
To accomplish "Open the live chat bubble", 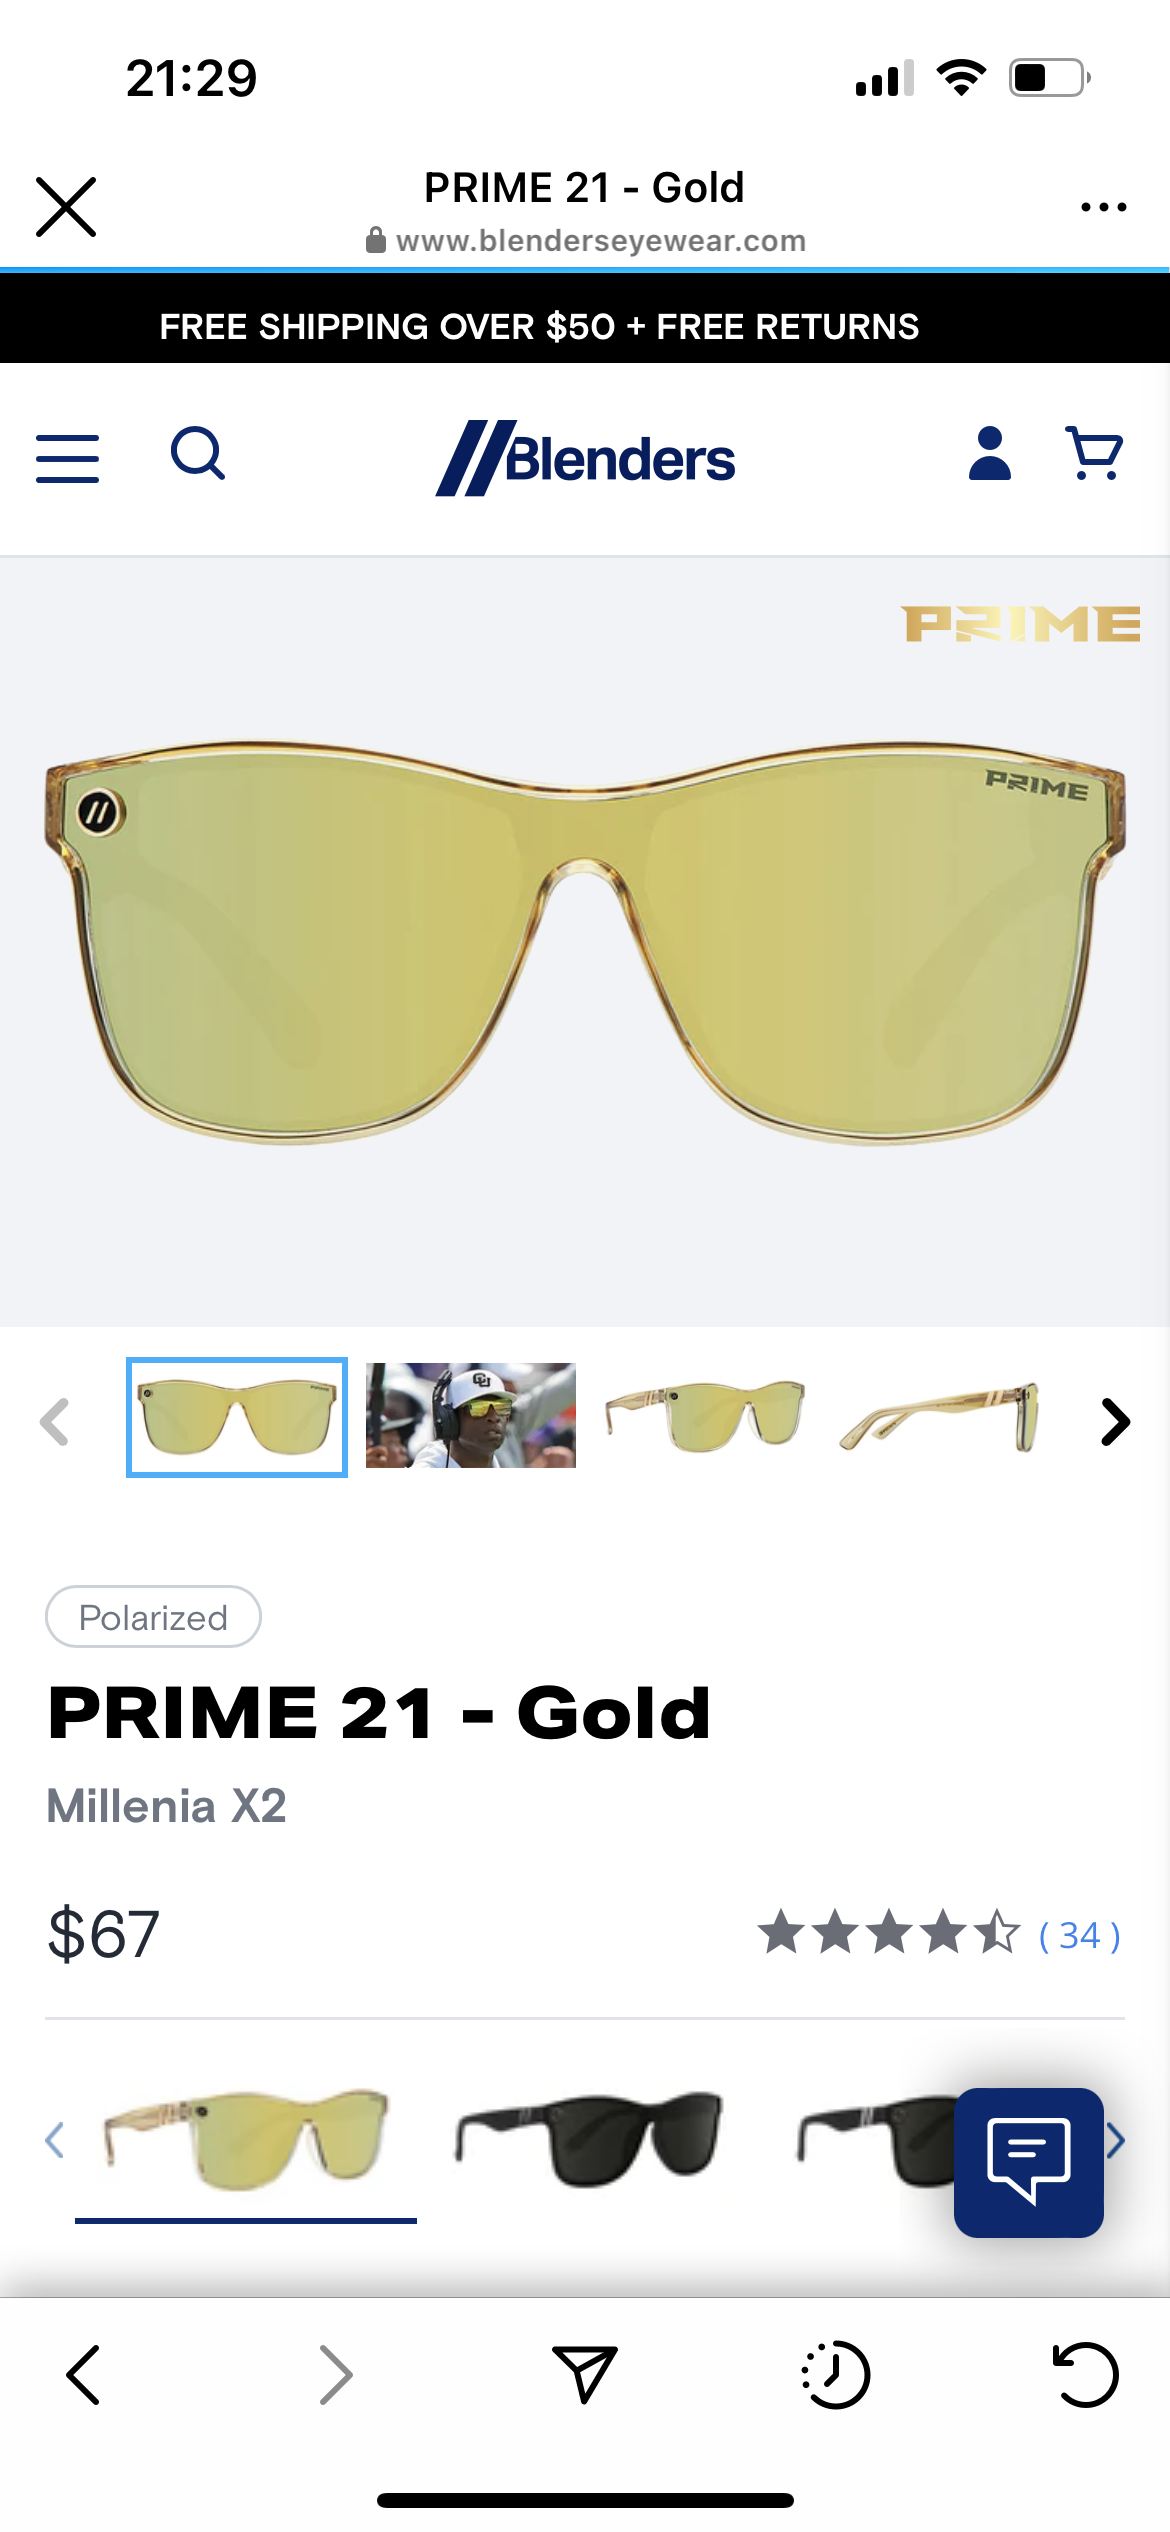I will [x=1029, y=2162].
